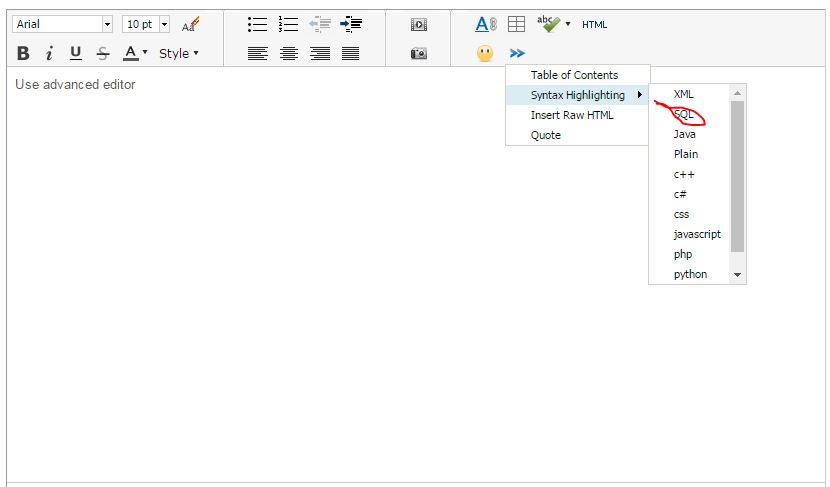Select python syntax highlighting
Image resolution: width=830 pixels, height=487 pixels.
pyautogui.click(x=689, y=274)
